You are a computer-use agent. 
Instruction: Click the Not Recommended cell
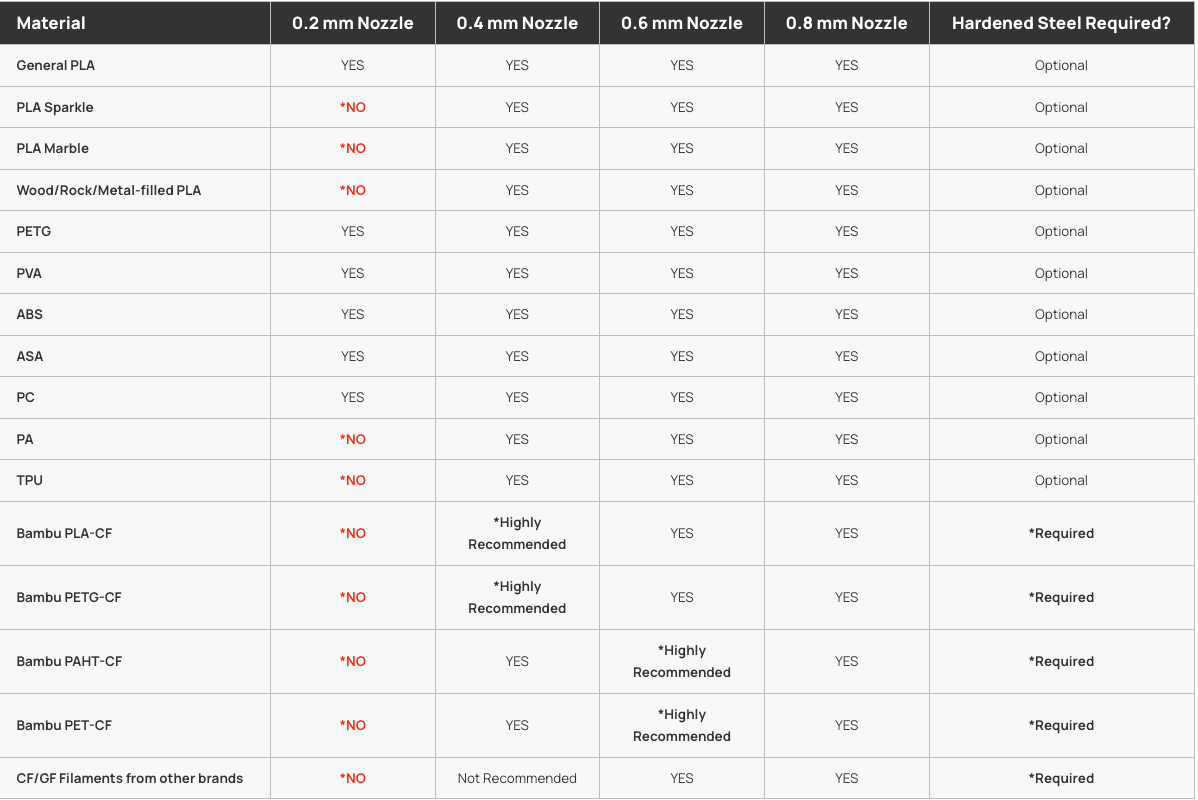[x=517, y=778]
